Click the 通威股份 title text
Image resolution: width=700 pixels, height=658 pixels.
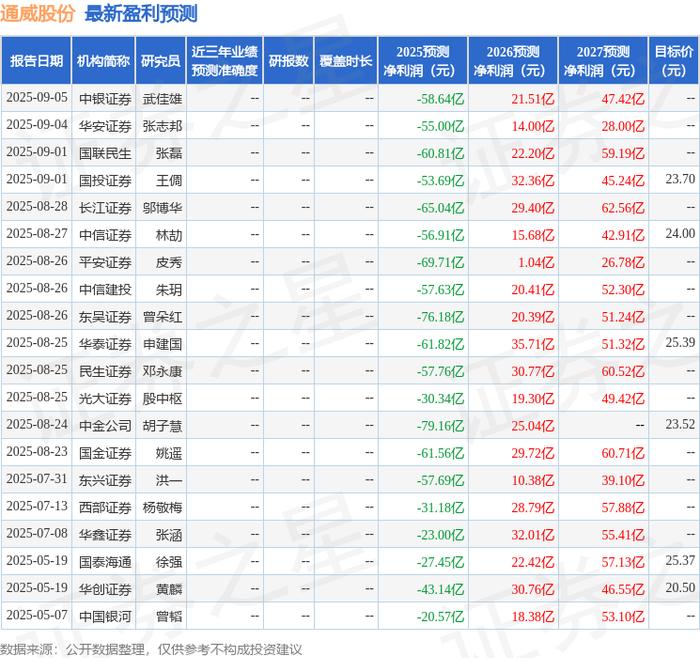pos(37,14)
